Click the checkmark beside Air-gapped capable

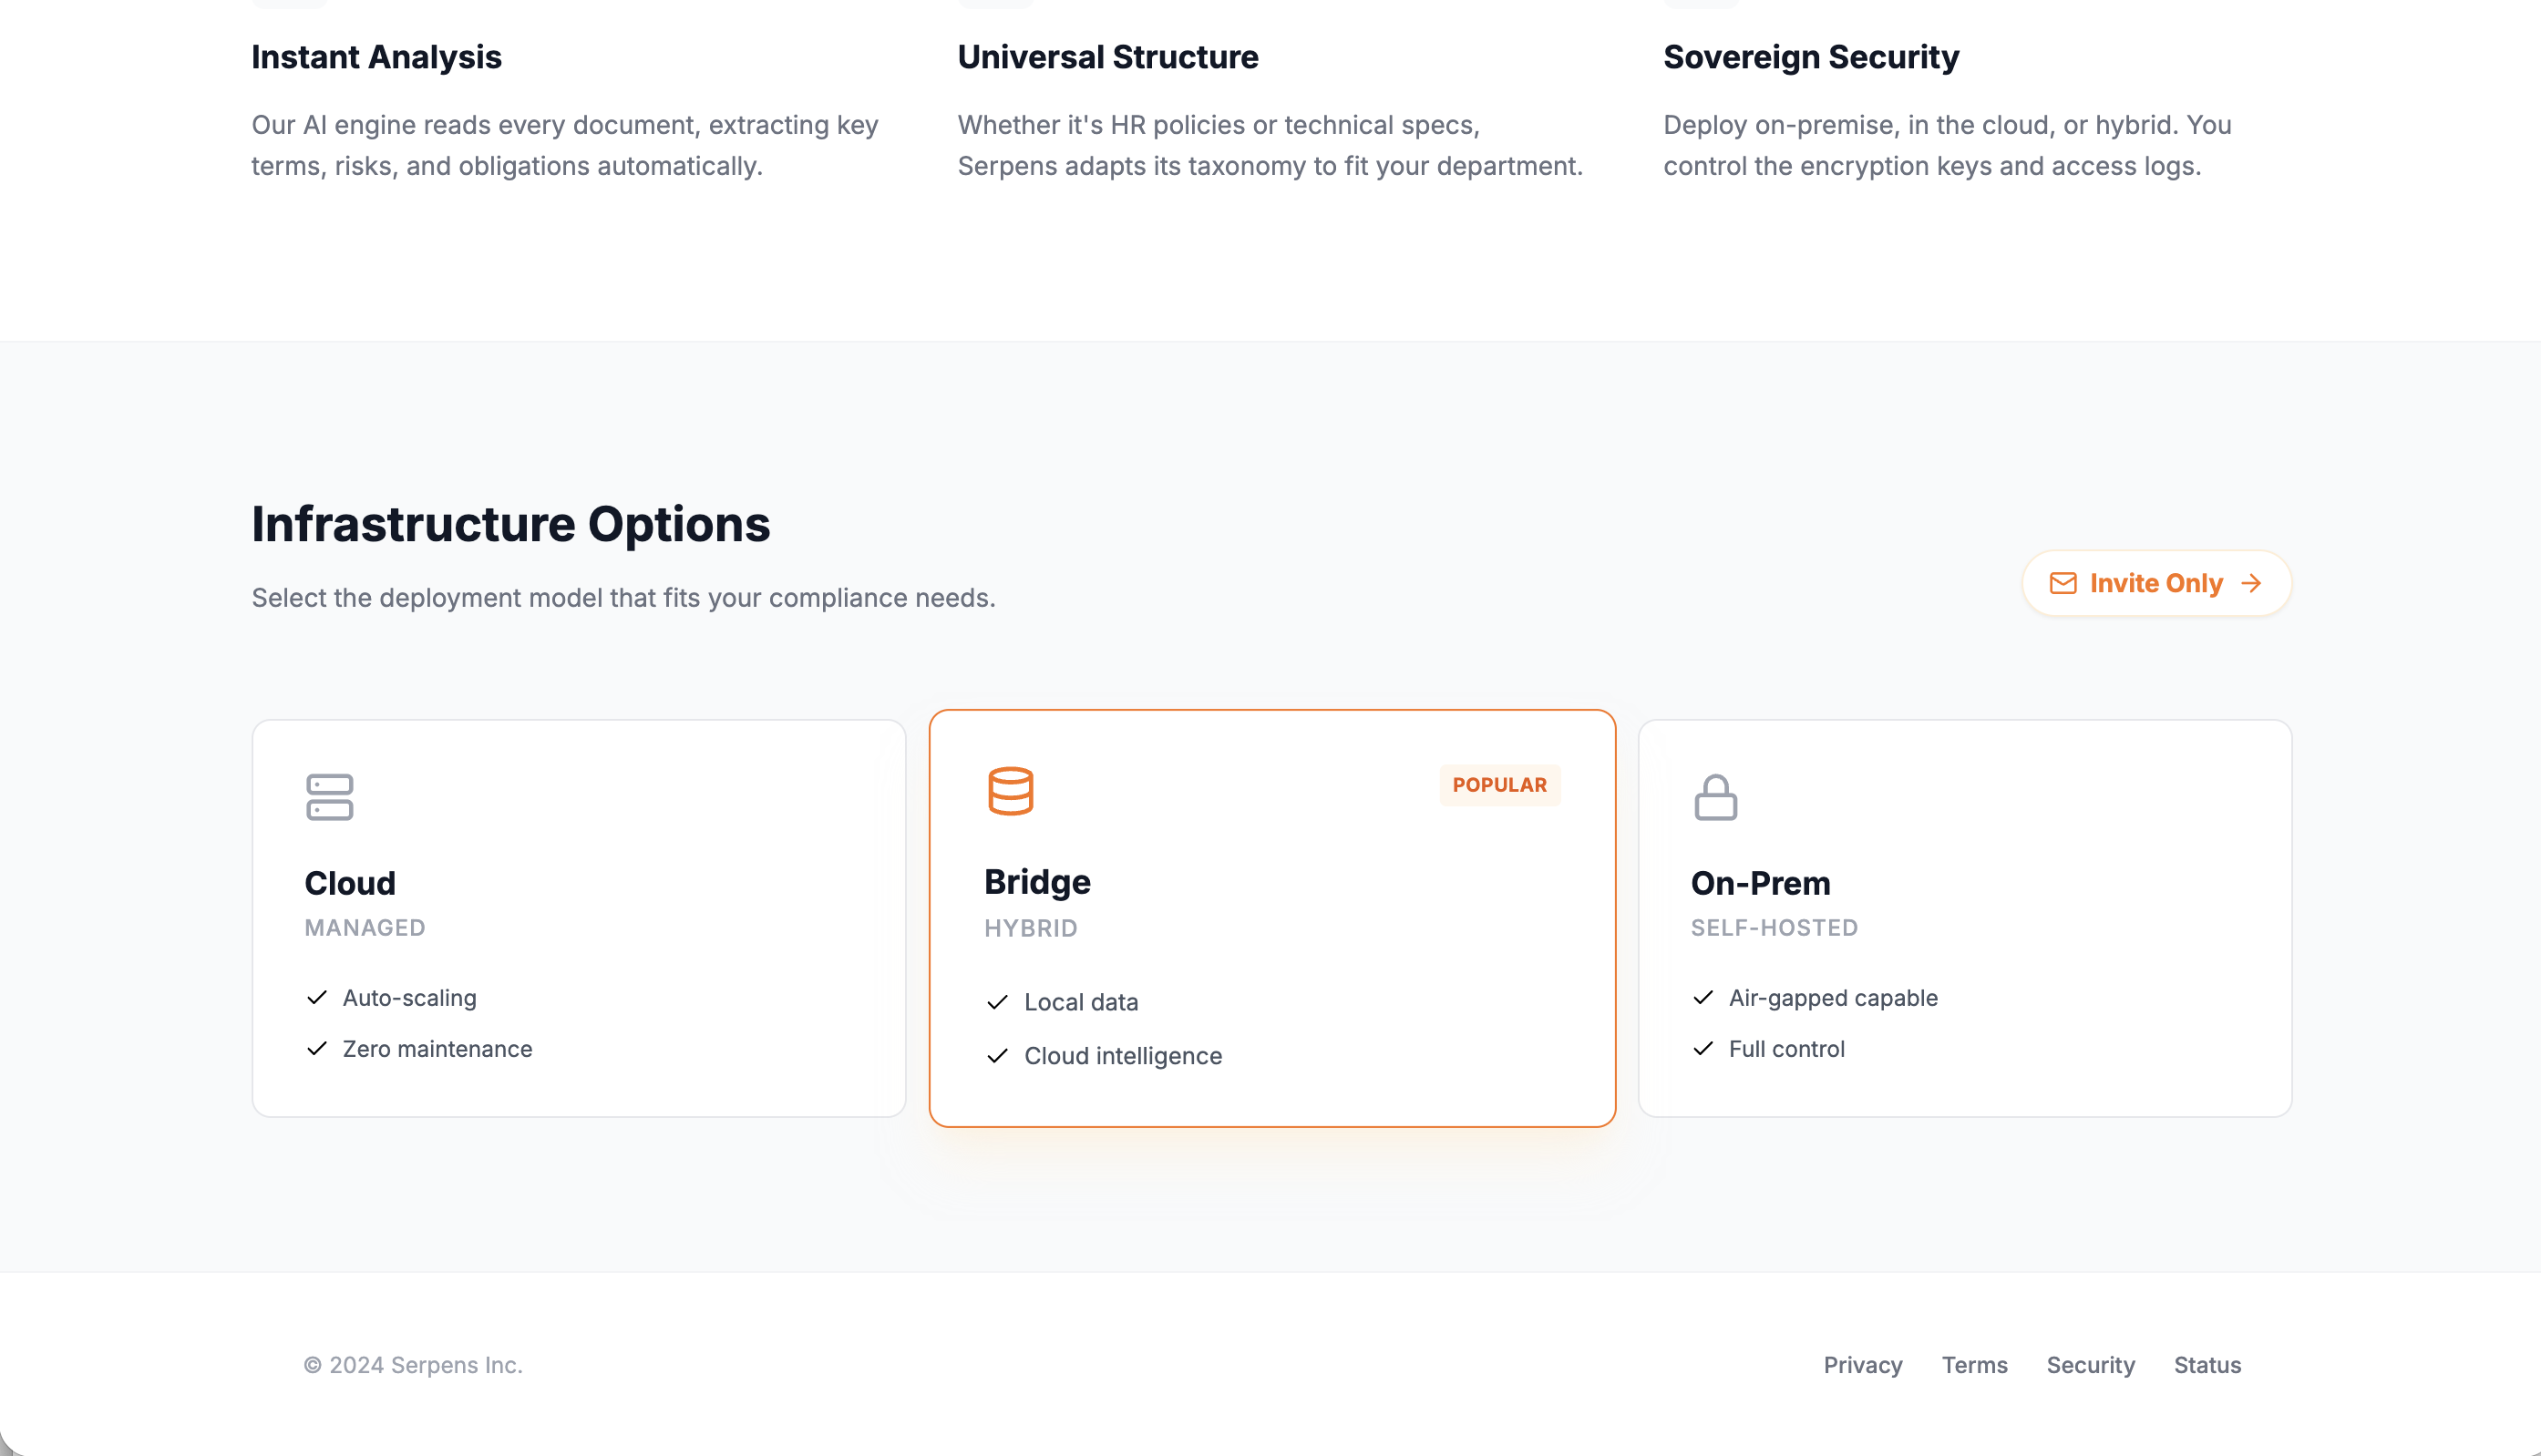[1703, 997]
